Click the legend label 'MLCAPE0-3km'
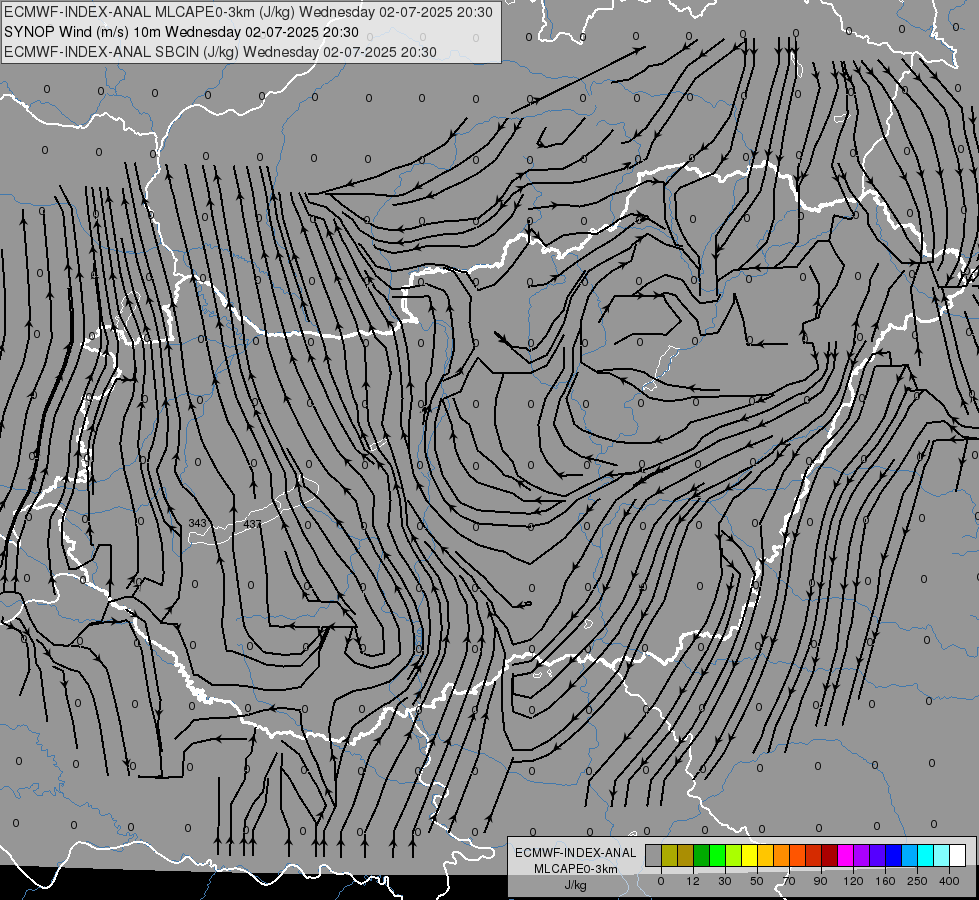979x900 pixels. 576,869
